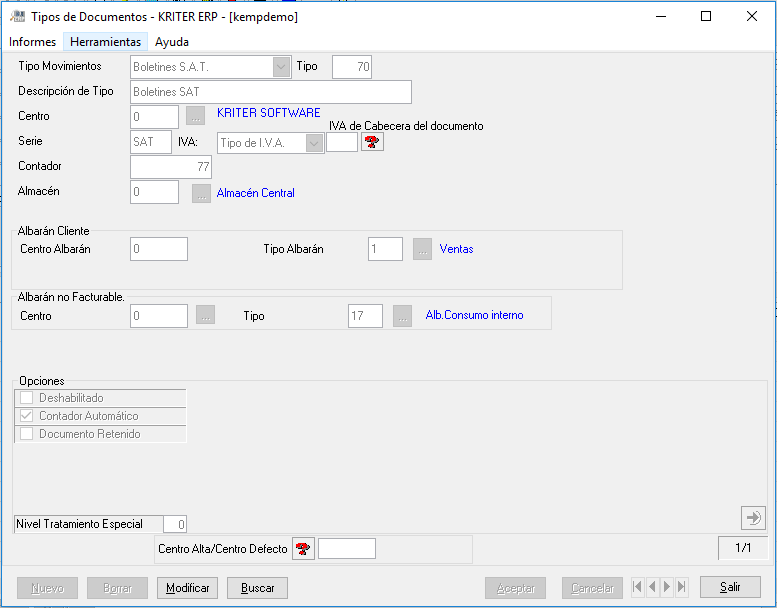Click the Tipo Albarán field showing 1

pos(386,249)
